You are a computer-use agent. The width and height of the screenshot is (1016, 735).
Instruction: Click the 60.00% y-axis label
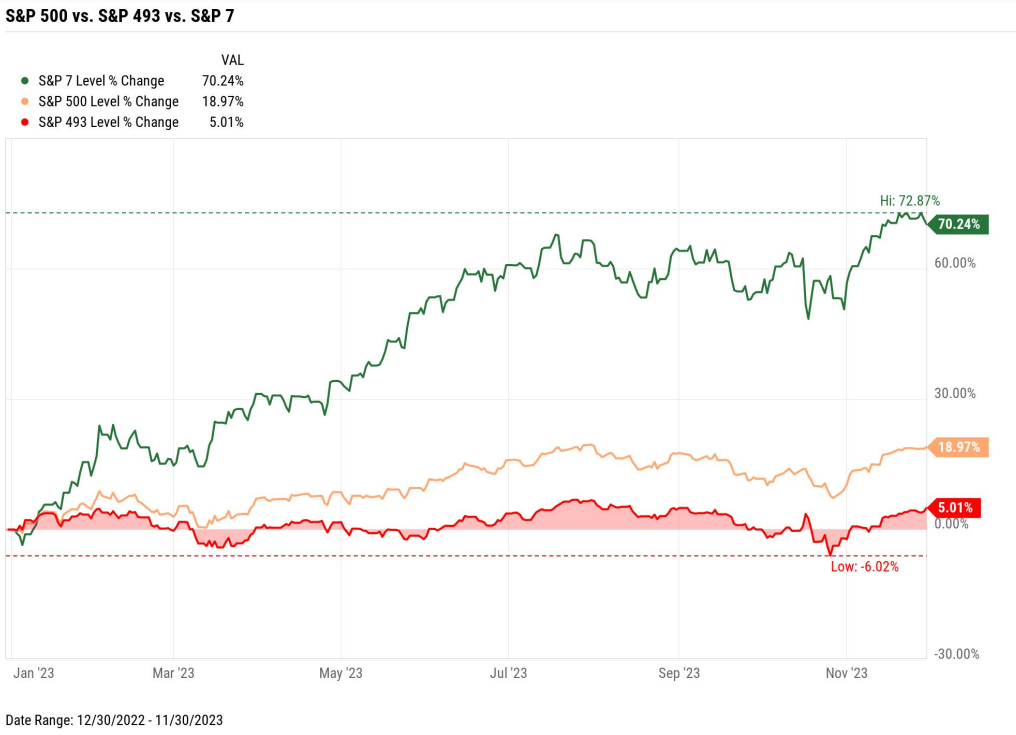pyautogui.click(x=955, y=263)
